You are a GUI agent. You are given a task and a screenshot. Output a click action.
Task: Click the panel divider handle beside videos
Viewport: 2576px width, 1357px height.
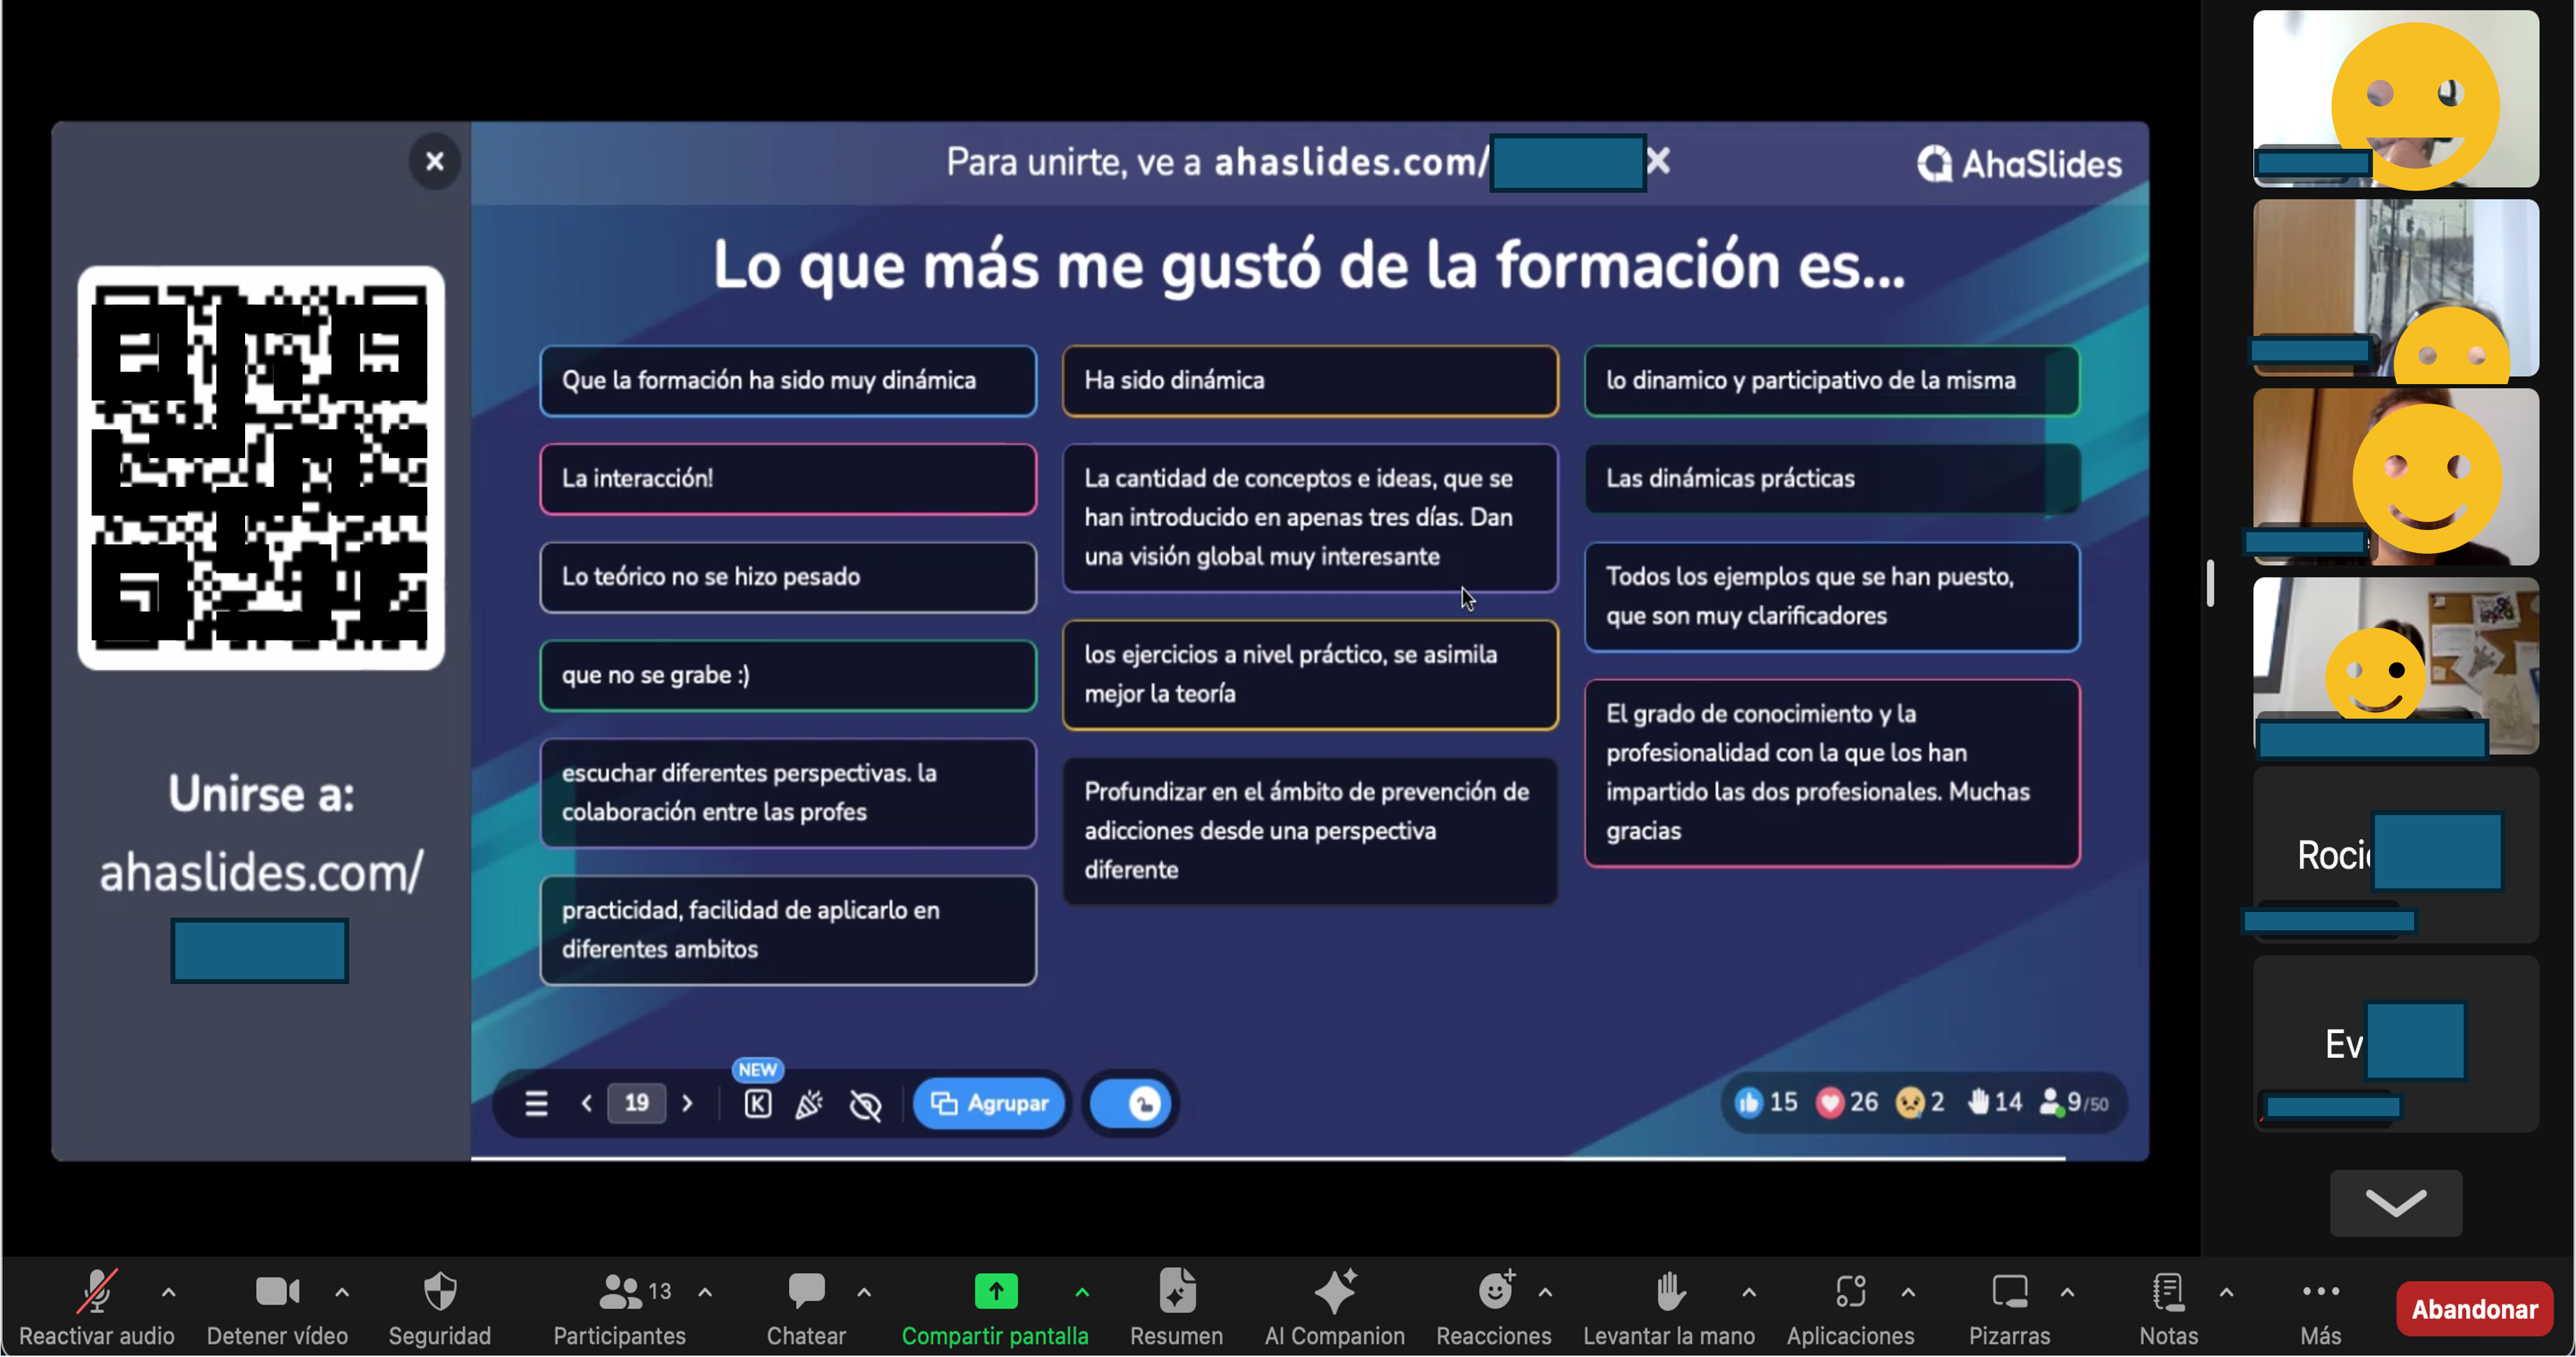point(2210,583)
